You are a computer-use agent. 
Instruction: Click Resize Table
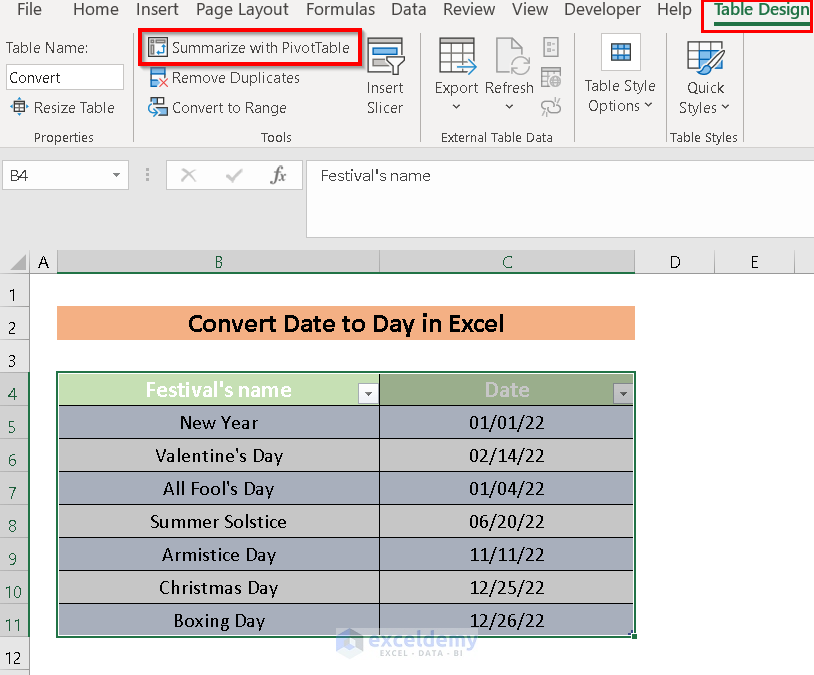pos(62,108)
